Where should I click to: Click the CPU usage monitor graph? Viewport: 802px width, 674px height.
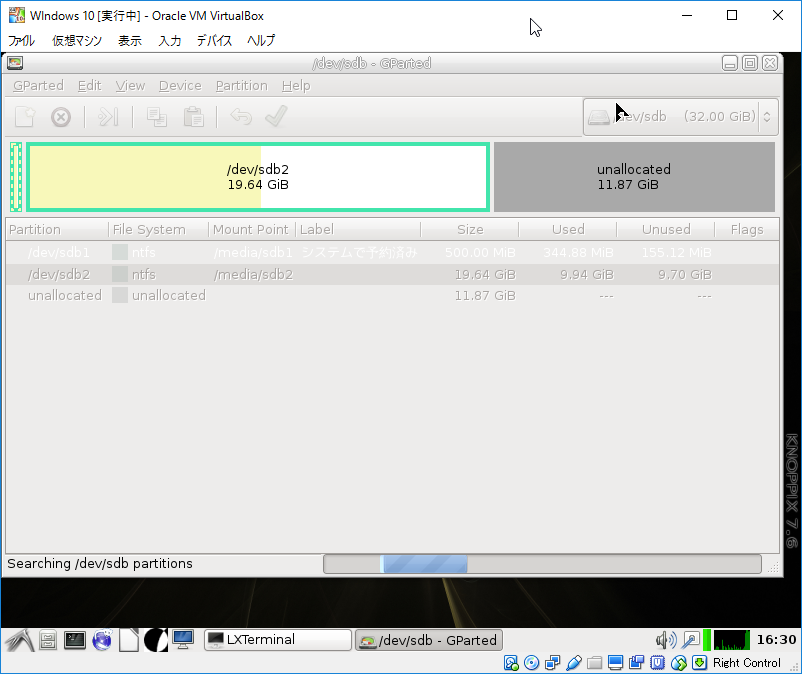point(731,640)
